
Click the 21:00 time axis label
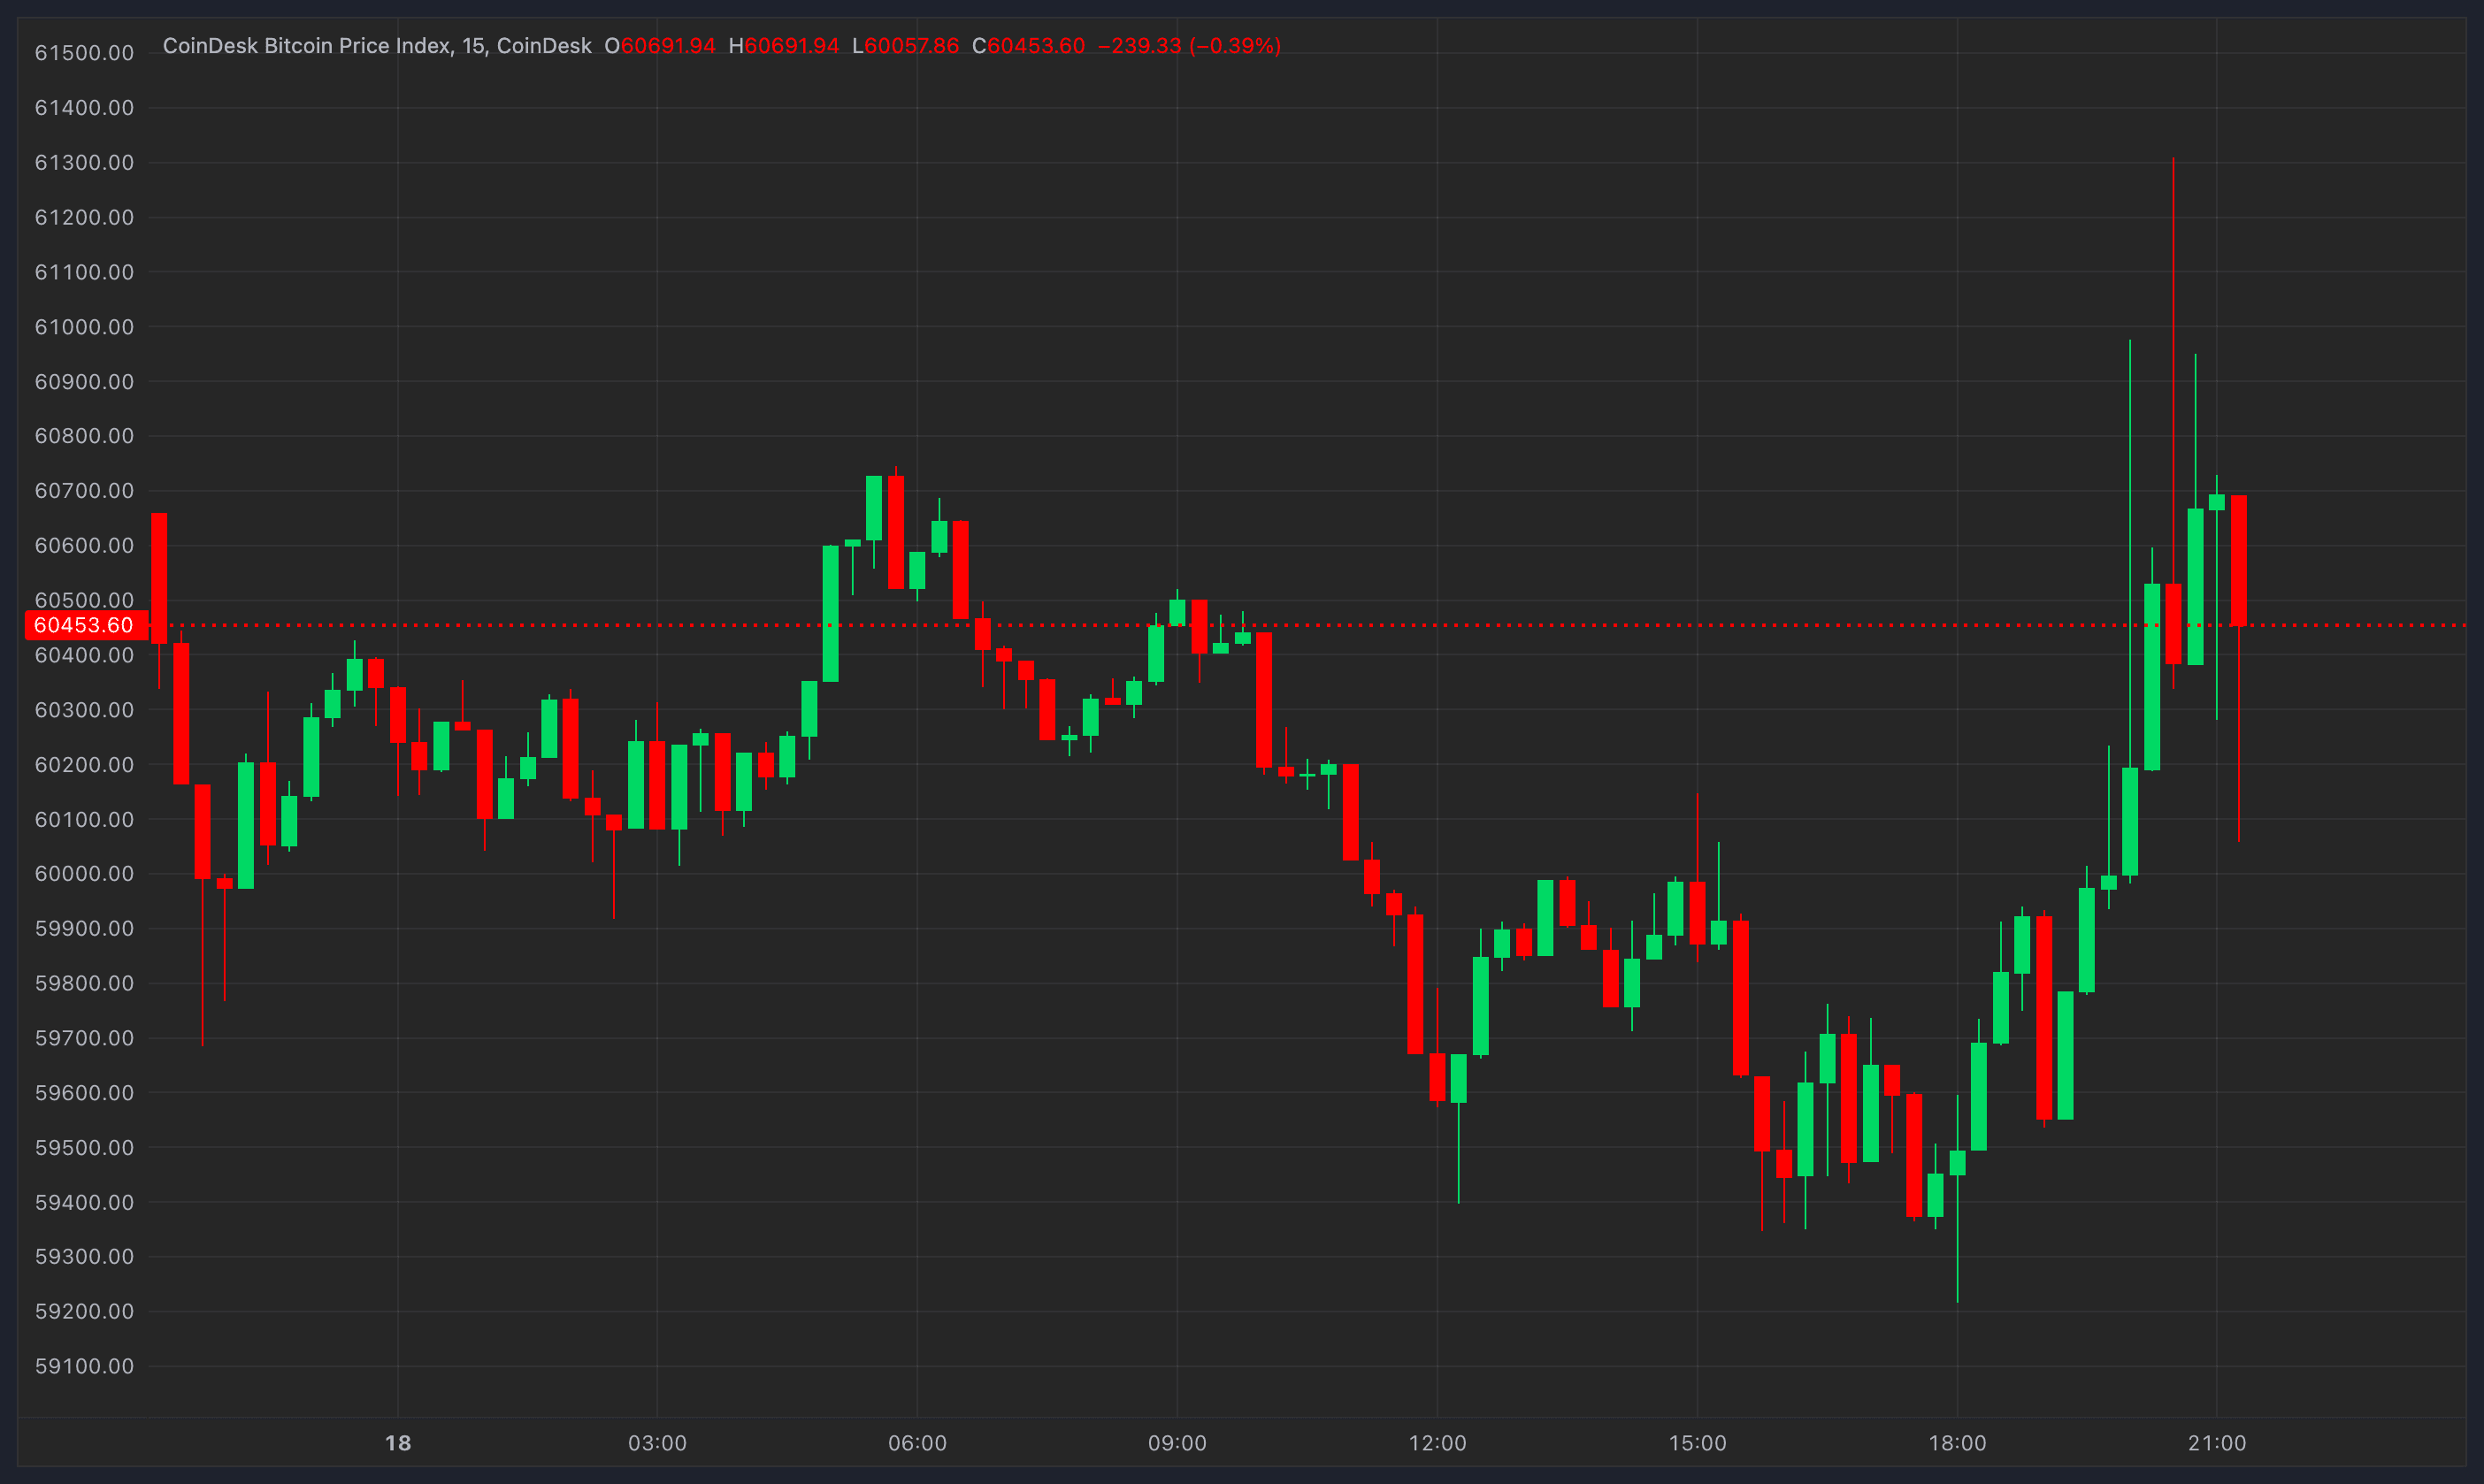pyautogui.click(x=2217, y=1443)
